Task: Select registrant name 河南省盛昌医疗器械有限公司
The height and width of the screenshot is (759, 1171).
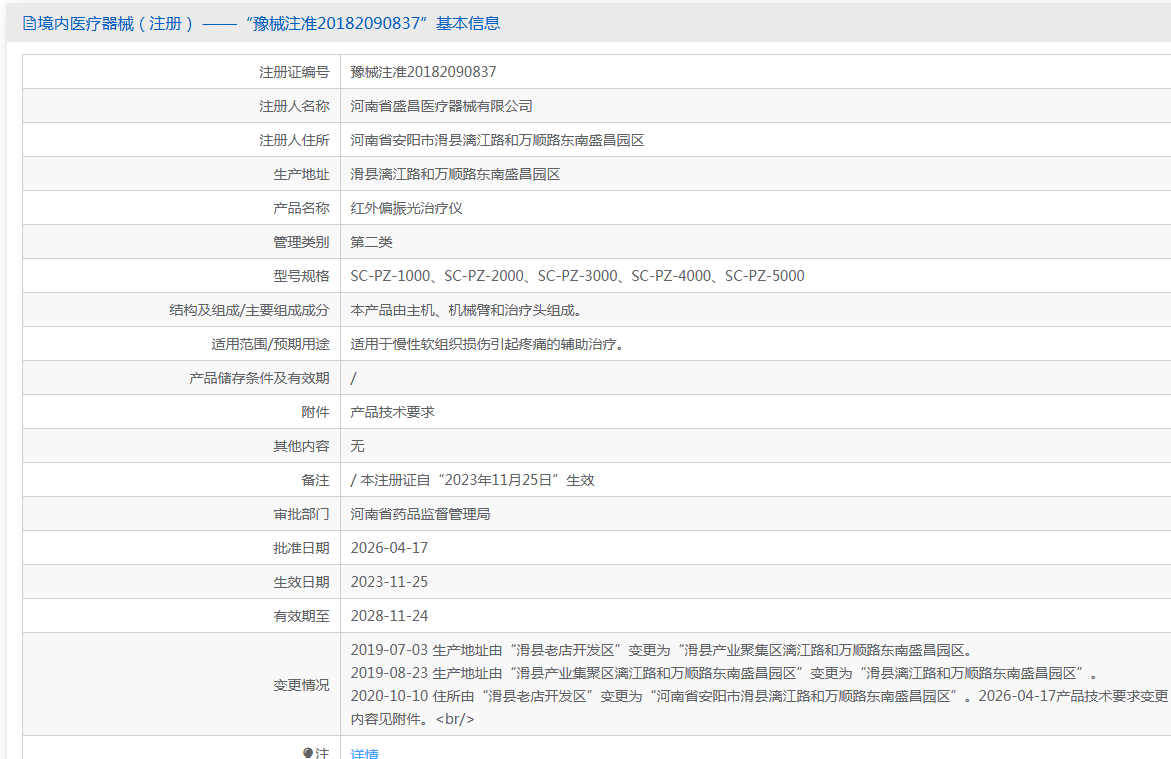Action: coord(441,106)
